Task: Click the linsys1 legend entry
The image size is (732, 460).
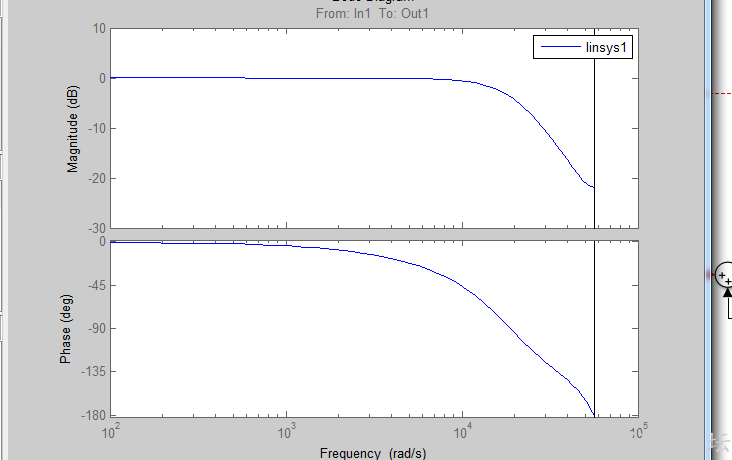Action: pyautogui.click(x=583, y=47)
